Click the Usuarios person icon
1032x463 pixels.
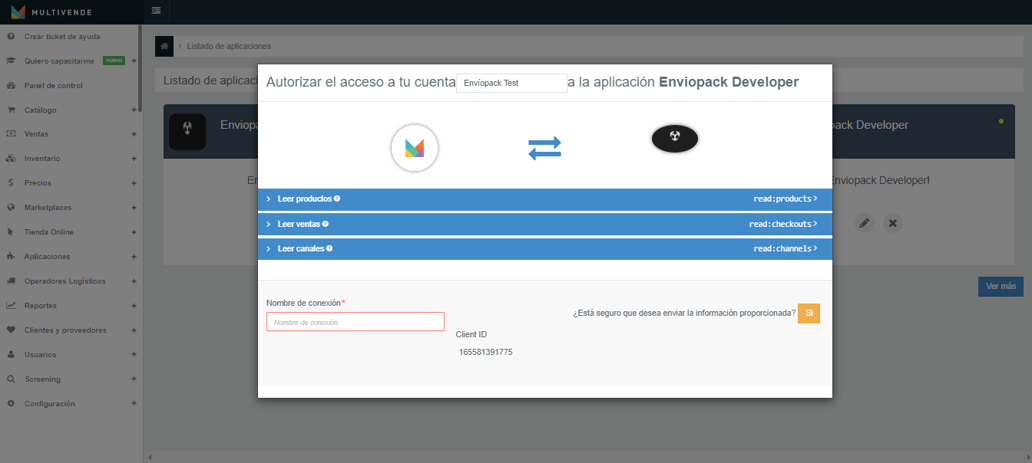pyautogui.click(x=11, y=354)
